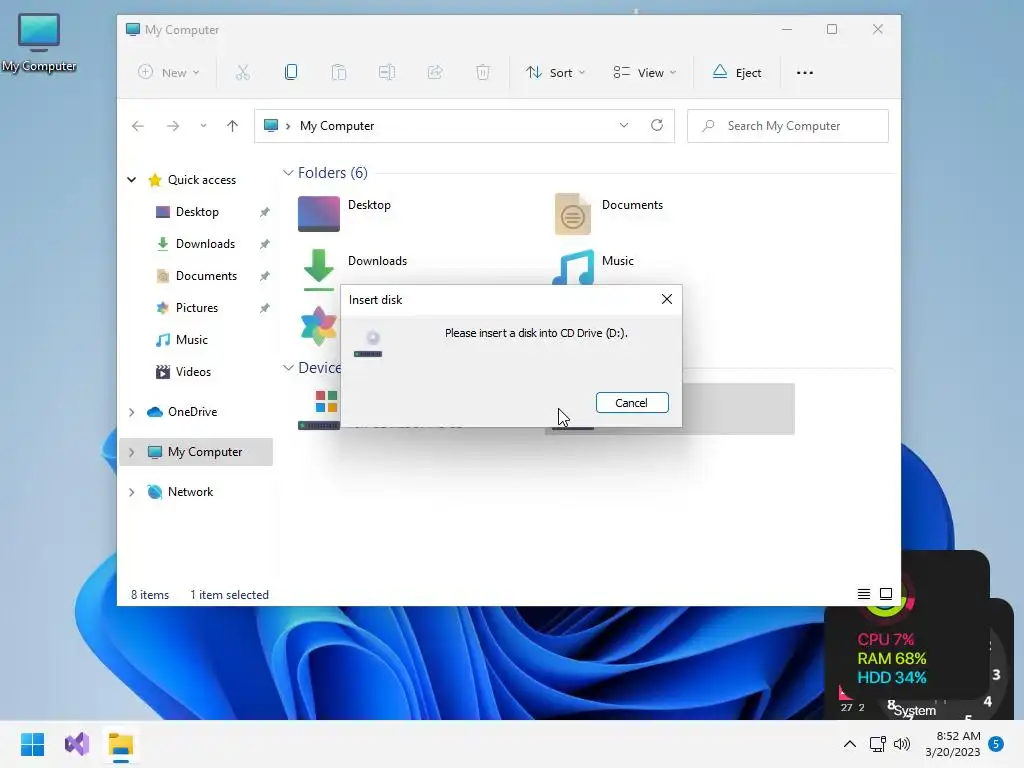
Task: Select the Downloads folder icon
Action: tap(319, 269)
